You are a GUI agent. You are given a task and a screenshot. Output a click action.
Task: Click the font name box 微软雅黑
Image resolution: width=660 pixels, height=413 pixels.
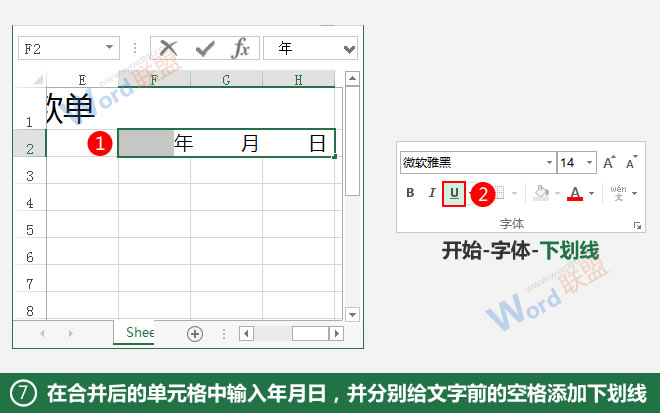[x=478, y=163]
